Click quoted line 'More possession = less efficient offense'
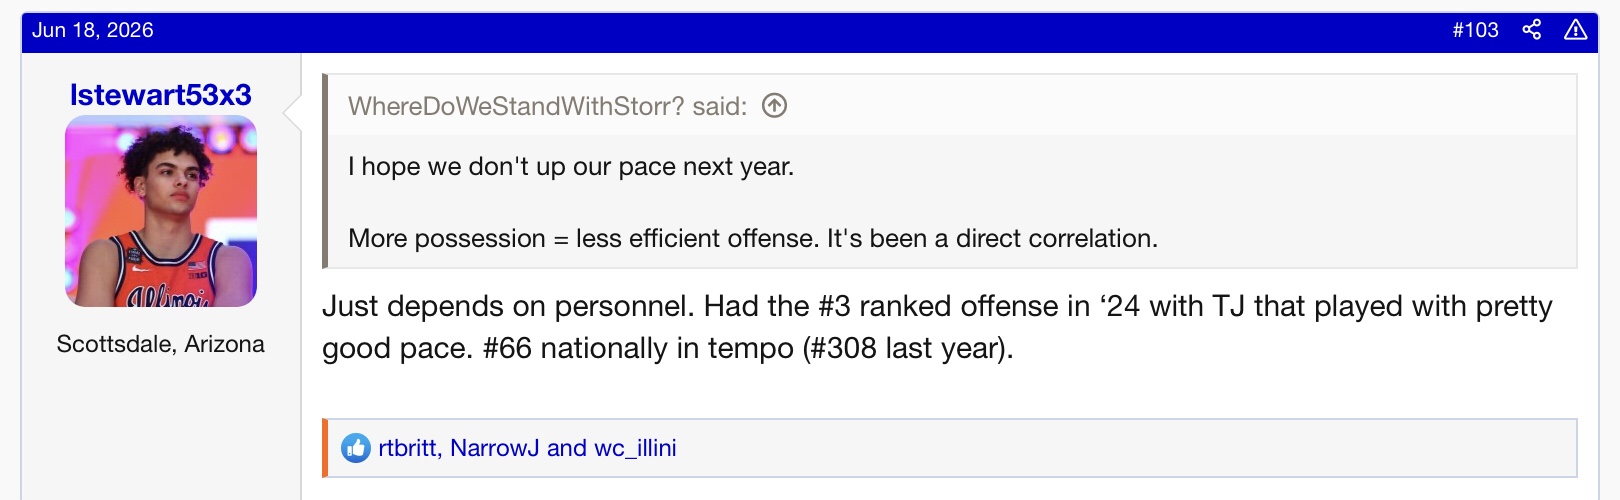 click(753, 239)
